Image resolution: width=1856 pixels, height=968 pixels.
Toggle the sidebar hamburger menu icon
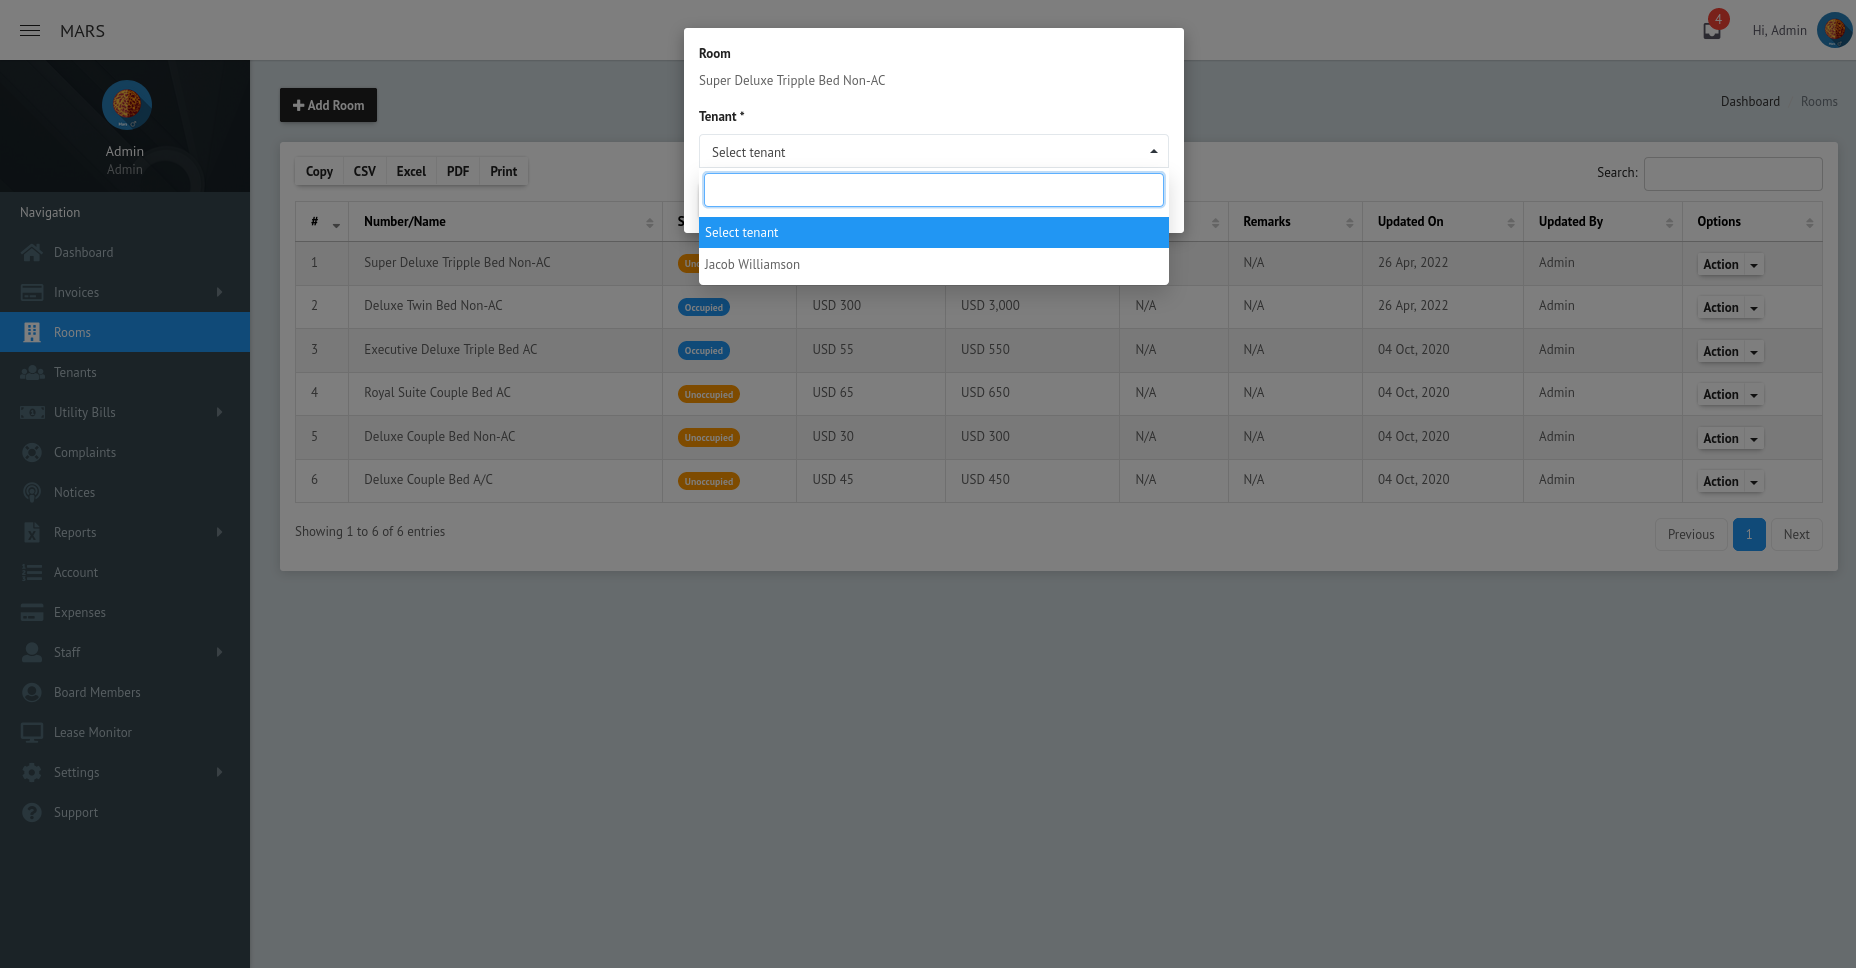click(x=29, y=30)
